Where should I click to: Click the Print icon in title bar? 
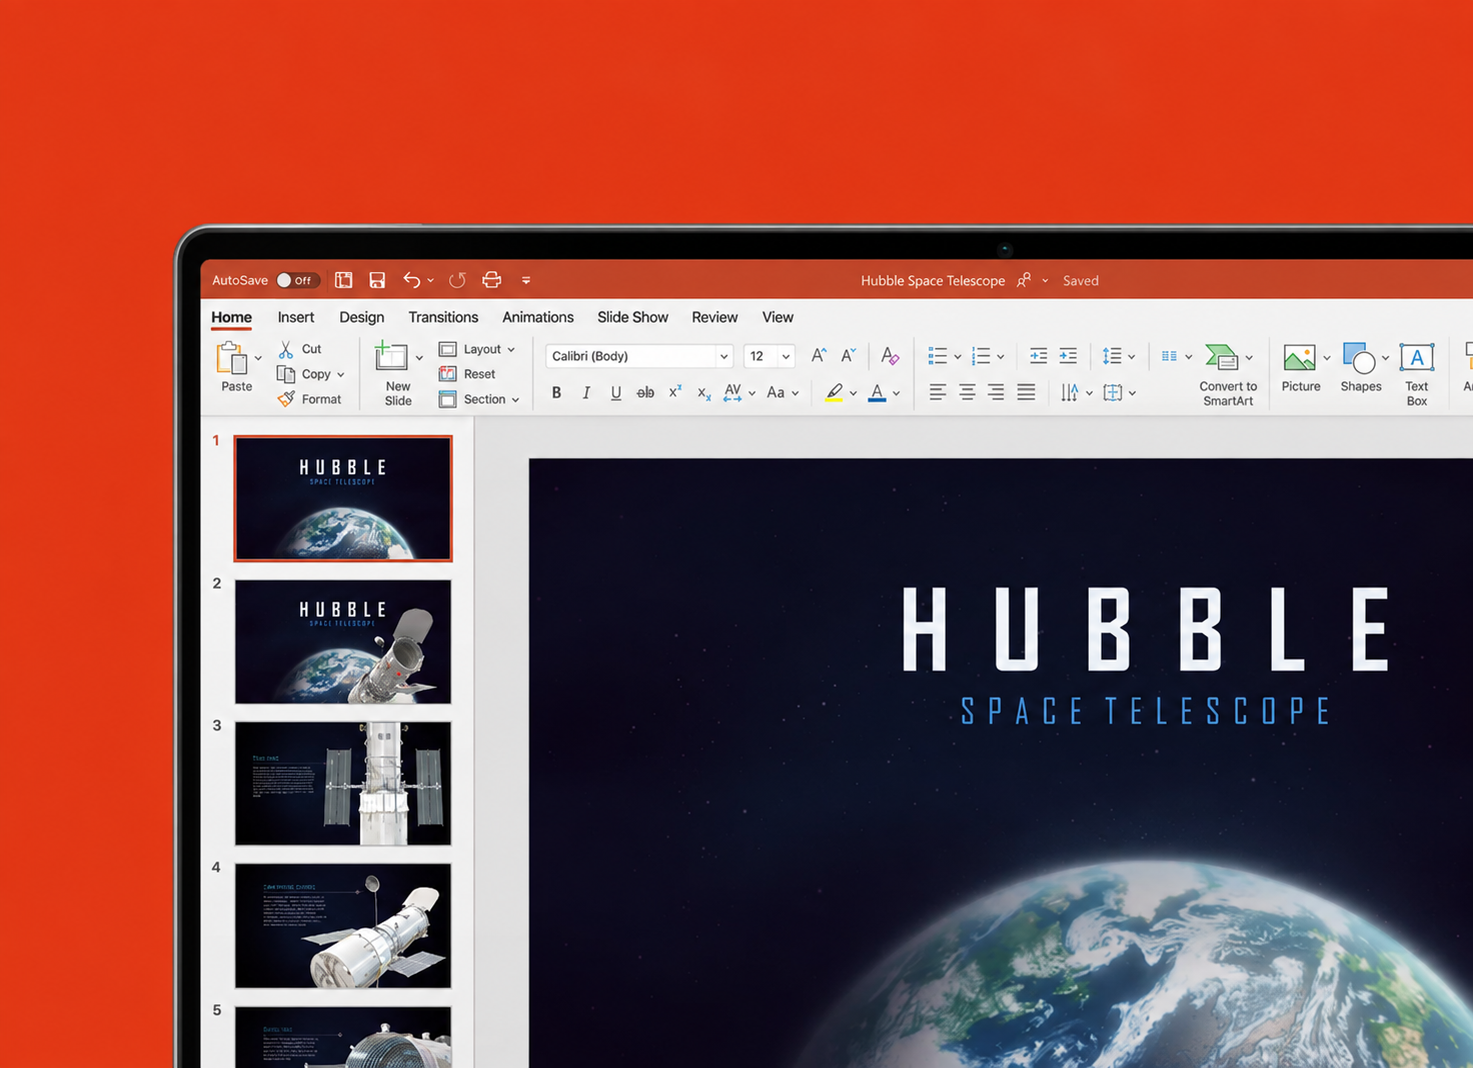(491, 280)
